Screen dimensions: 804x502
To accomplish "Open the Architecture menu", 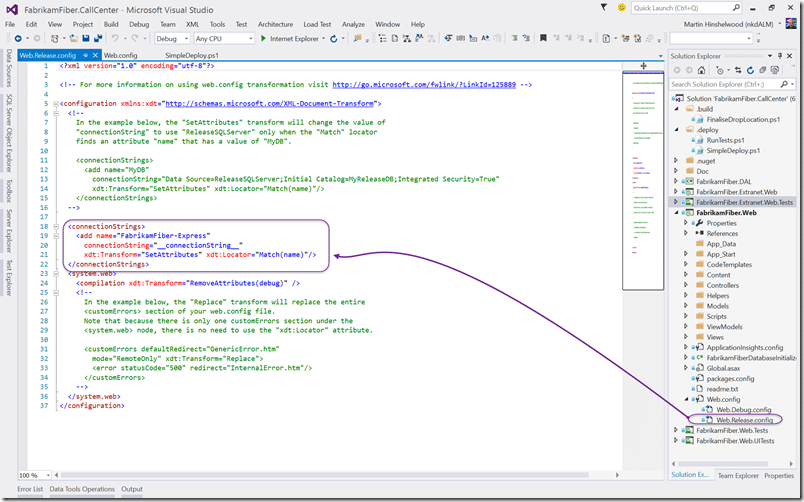I will [x=275, y=24].
